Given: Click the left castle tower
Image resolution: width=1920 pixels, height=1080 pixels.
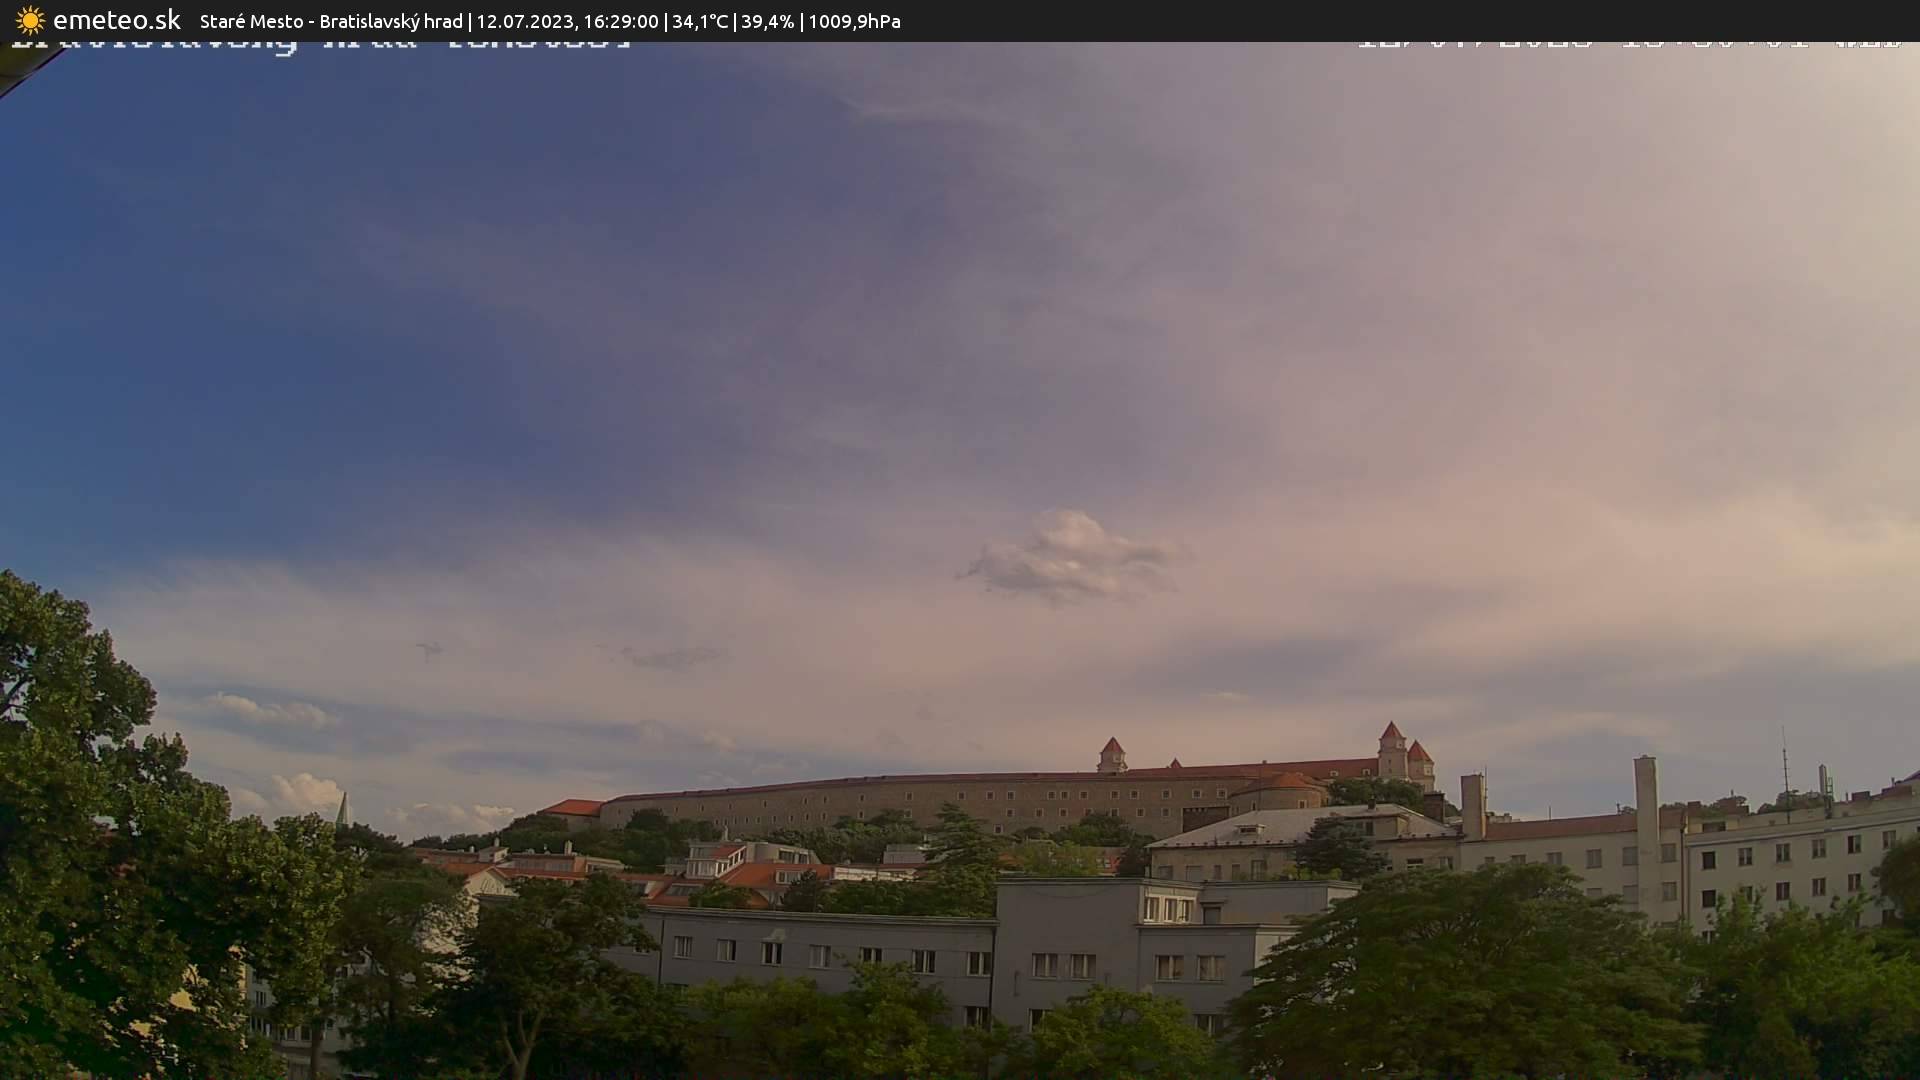Looking at the screenshot, I should pos(1113,750).
